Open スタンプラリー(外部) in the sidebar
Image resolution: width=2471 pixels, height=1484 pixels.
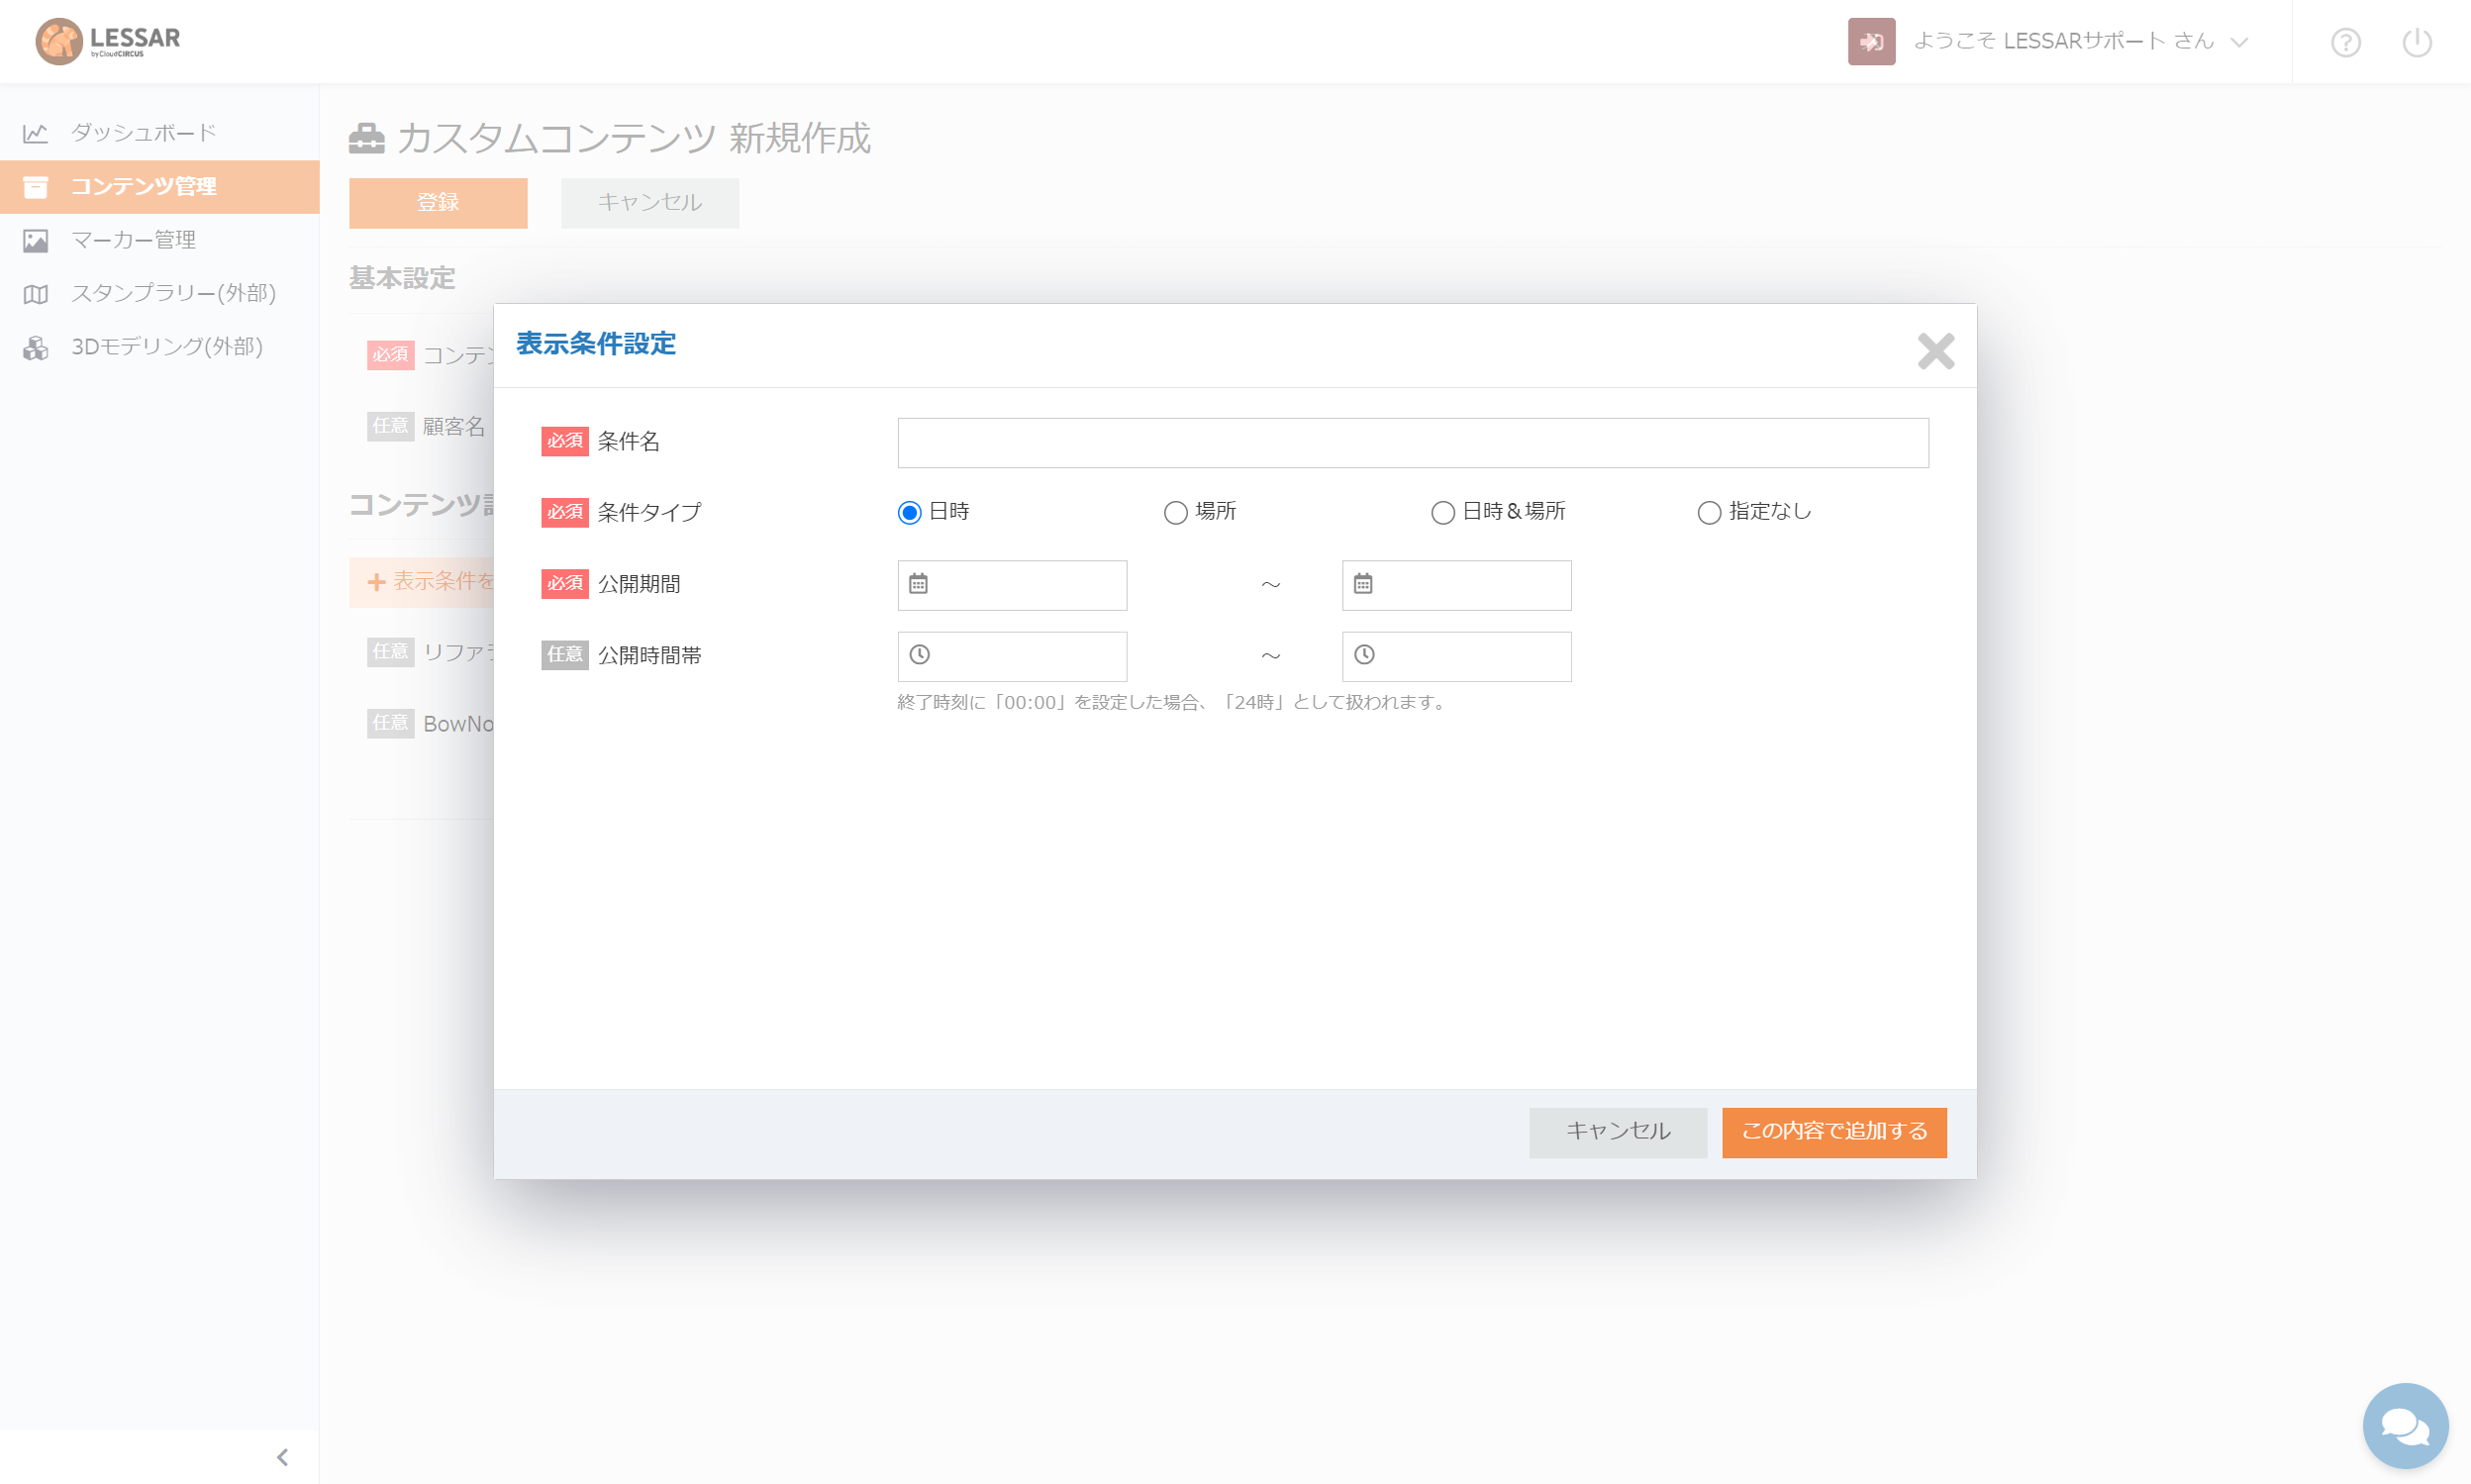coord(160,293)
